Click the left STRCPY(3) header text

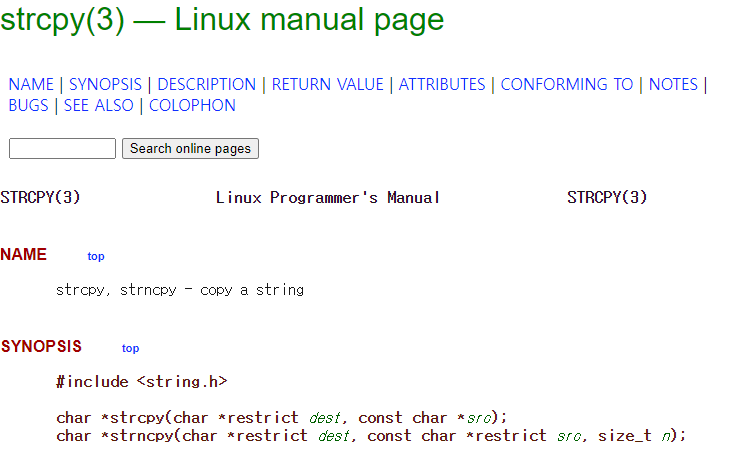click(41, 198)
